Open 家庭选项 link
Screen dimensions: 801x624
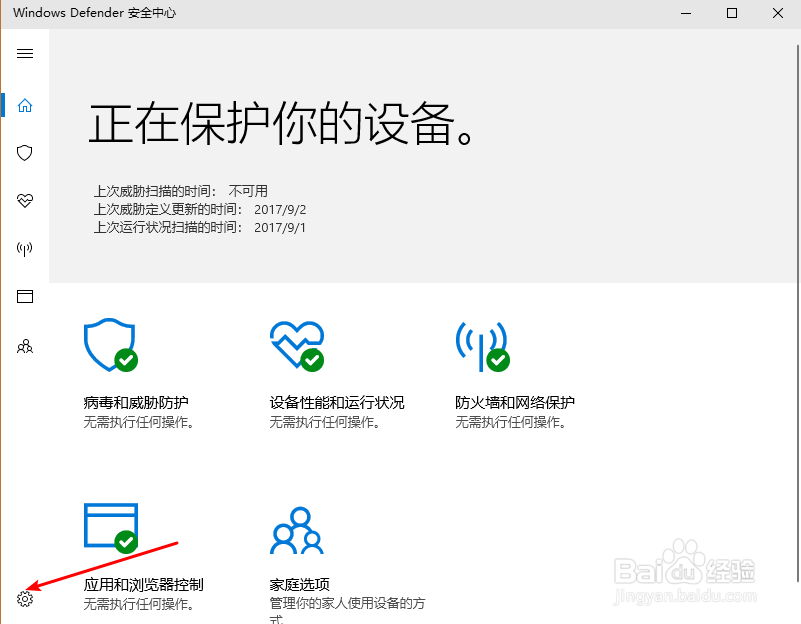tap(299, 584)
